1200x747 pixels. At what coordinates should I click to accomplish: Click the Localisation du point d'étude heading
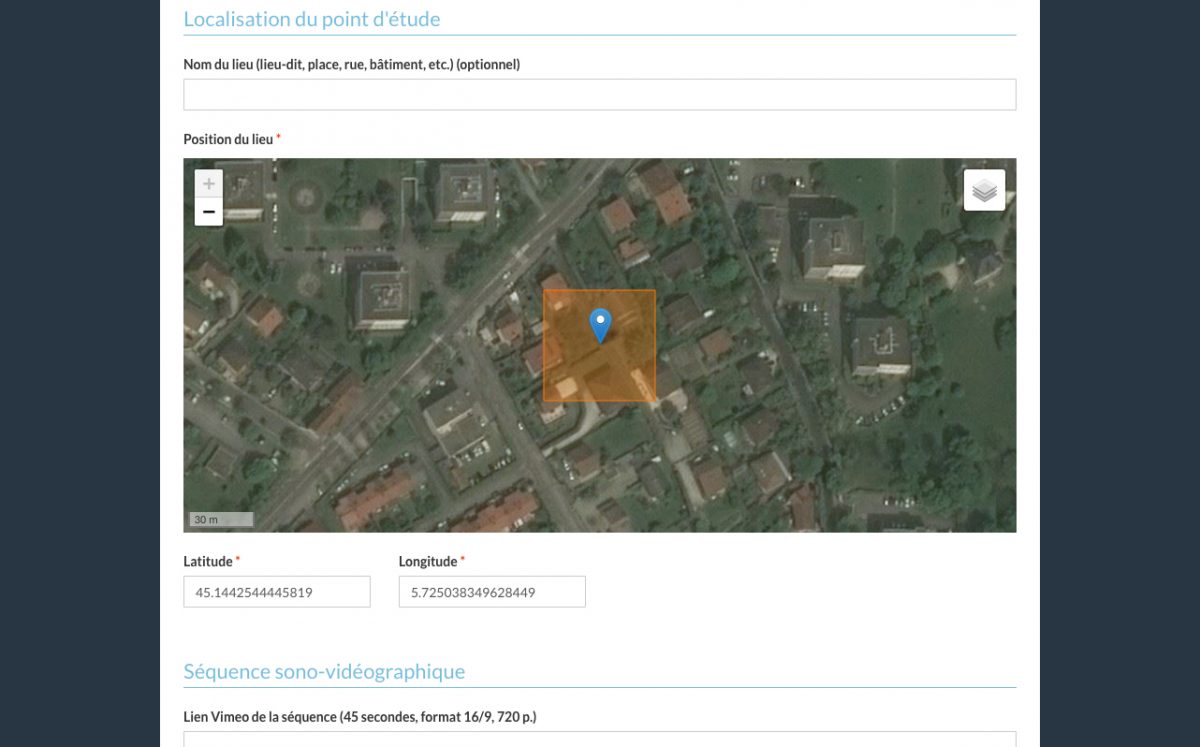[x=311, y=19]
